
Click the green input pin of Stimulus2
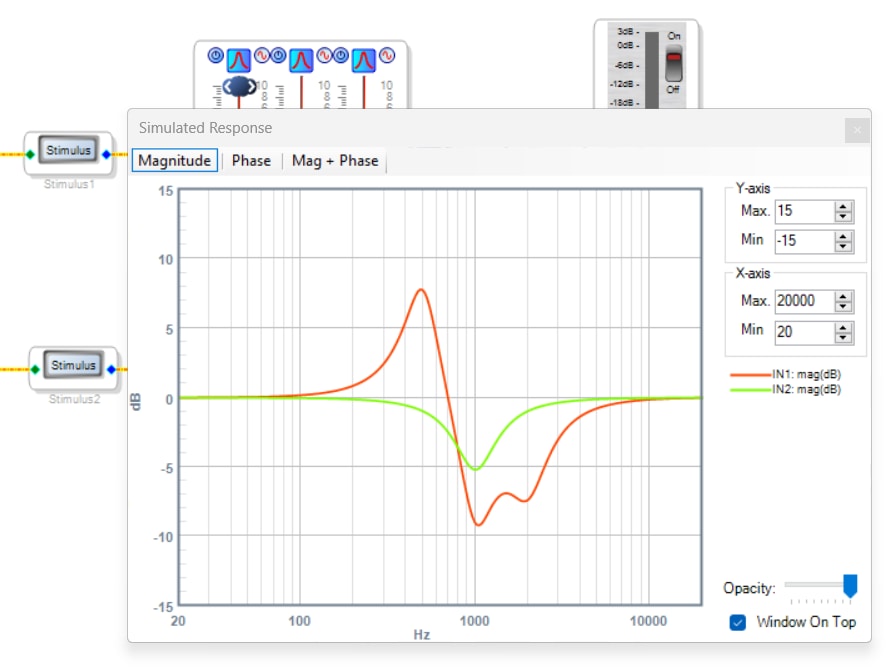36,369
